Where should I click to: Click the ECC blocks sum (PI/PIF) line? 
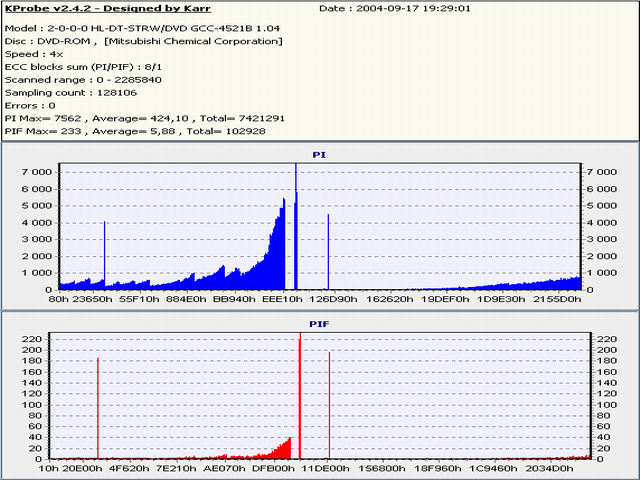coord(83,67)
